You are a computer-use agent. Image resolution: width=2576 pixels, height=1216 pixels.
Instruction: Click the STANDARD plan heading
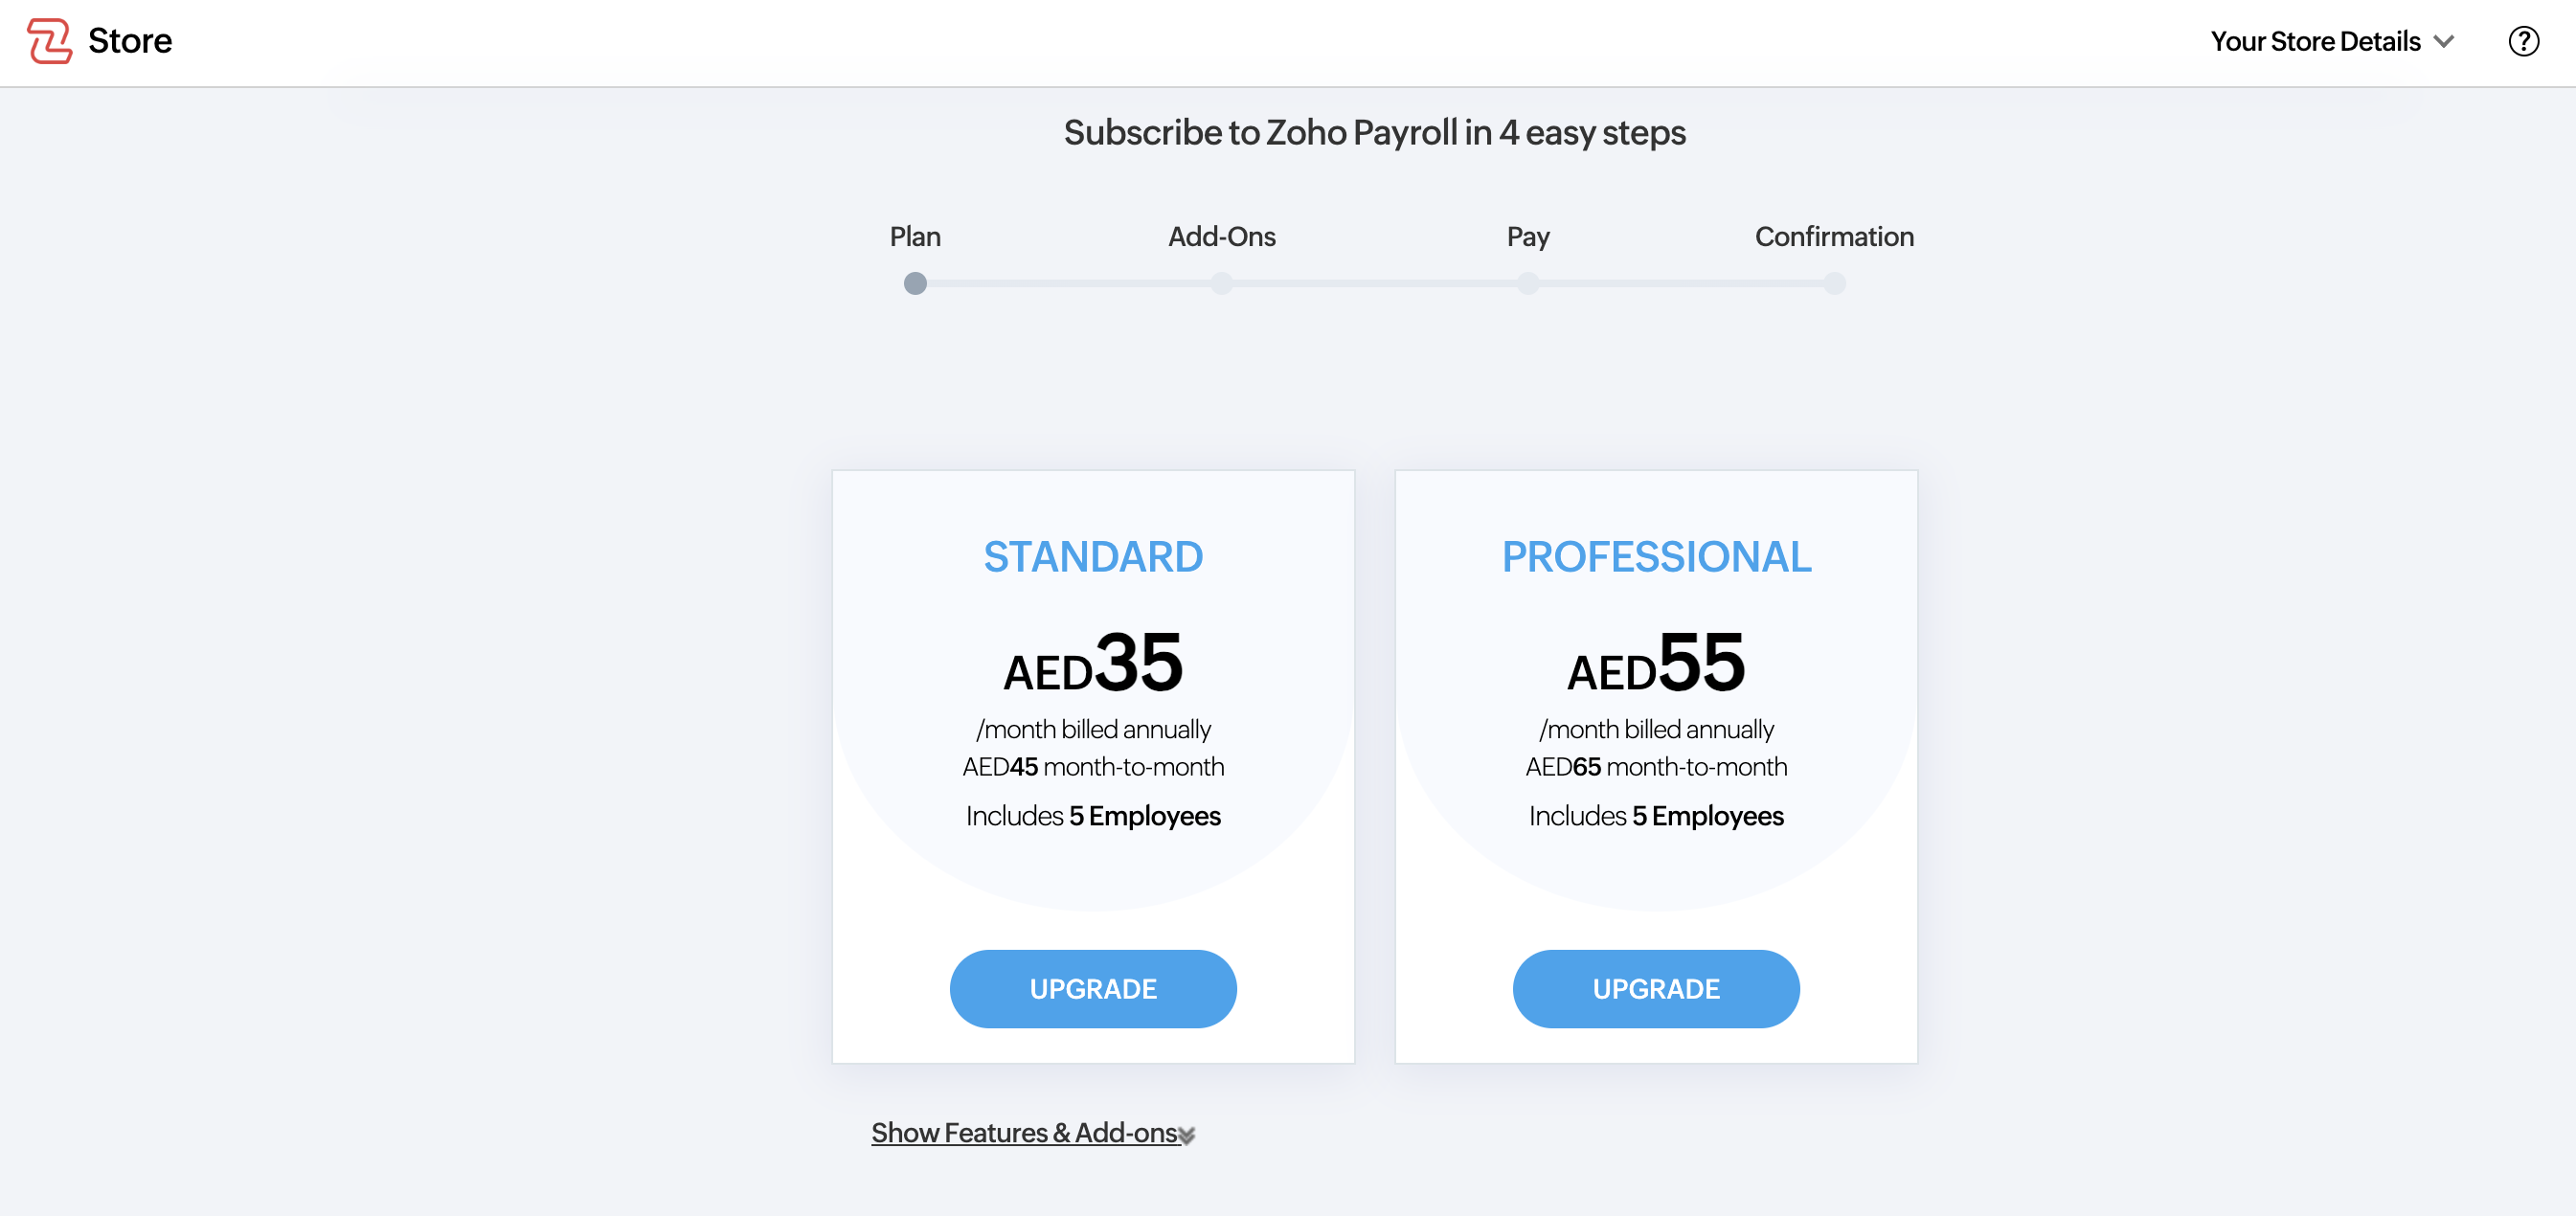[x=1092, y=556]
